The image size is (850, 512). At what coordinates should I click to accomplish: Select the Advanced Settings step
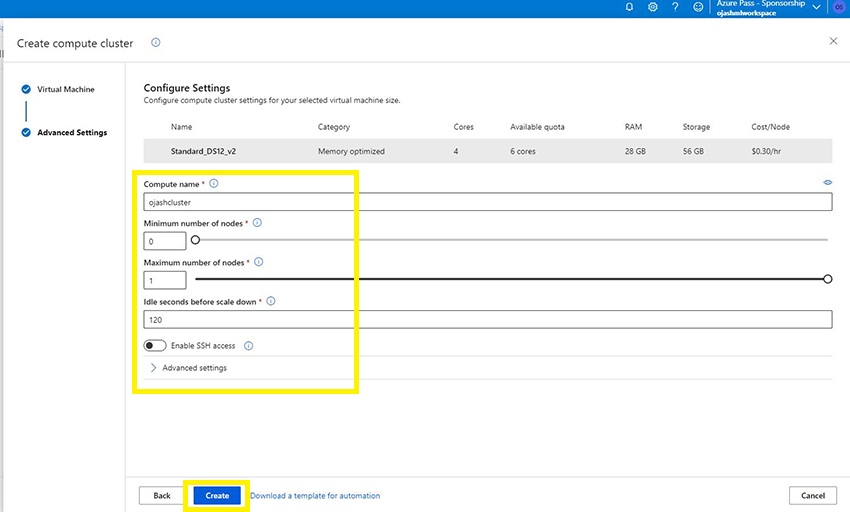coord(72,132)
